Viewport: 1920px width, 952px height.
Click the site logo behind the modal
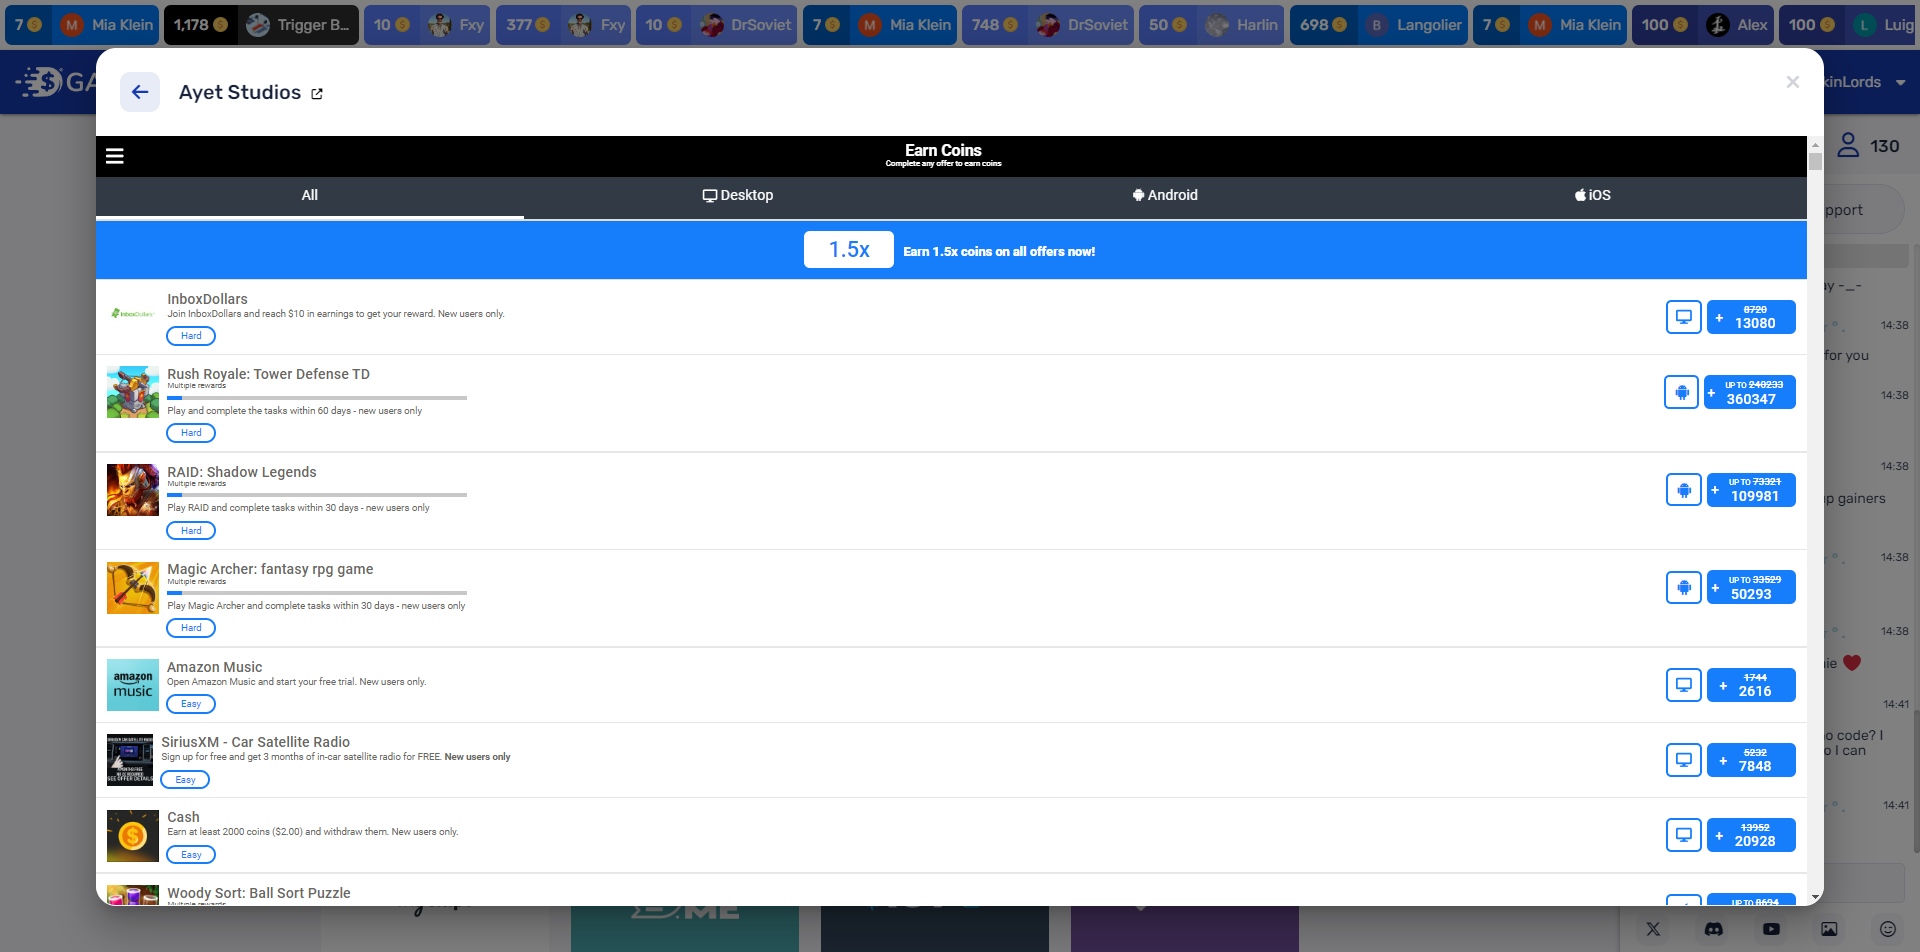55,82
